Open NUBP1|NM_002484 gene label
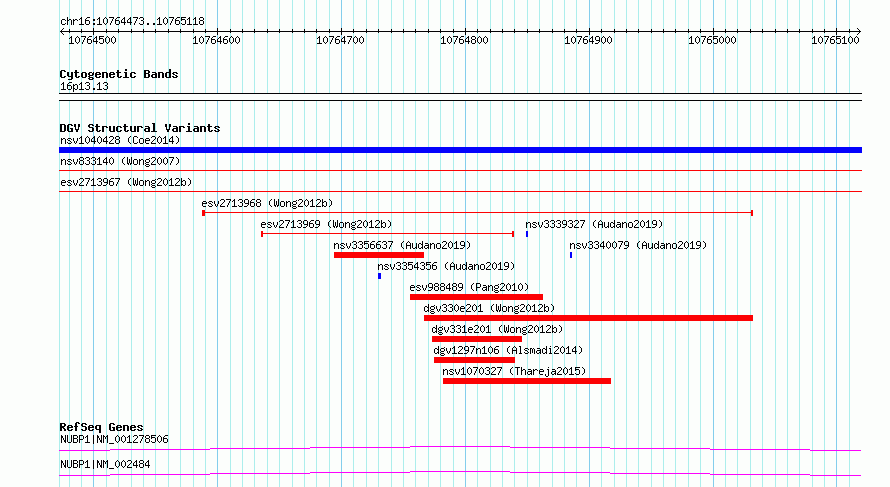Viewport: 890px width, 487px height. pos(105,464)
